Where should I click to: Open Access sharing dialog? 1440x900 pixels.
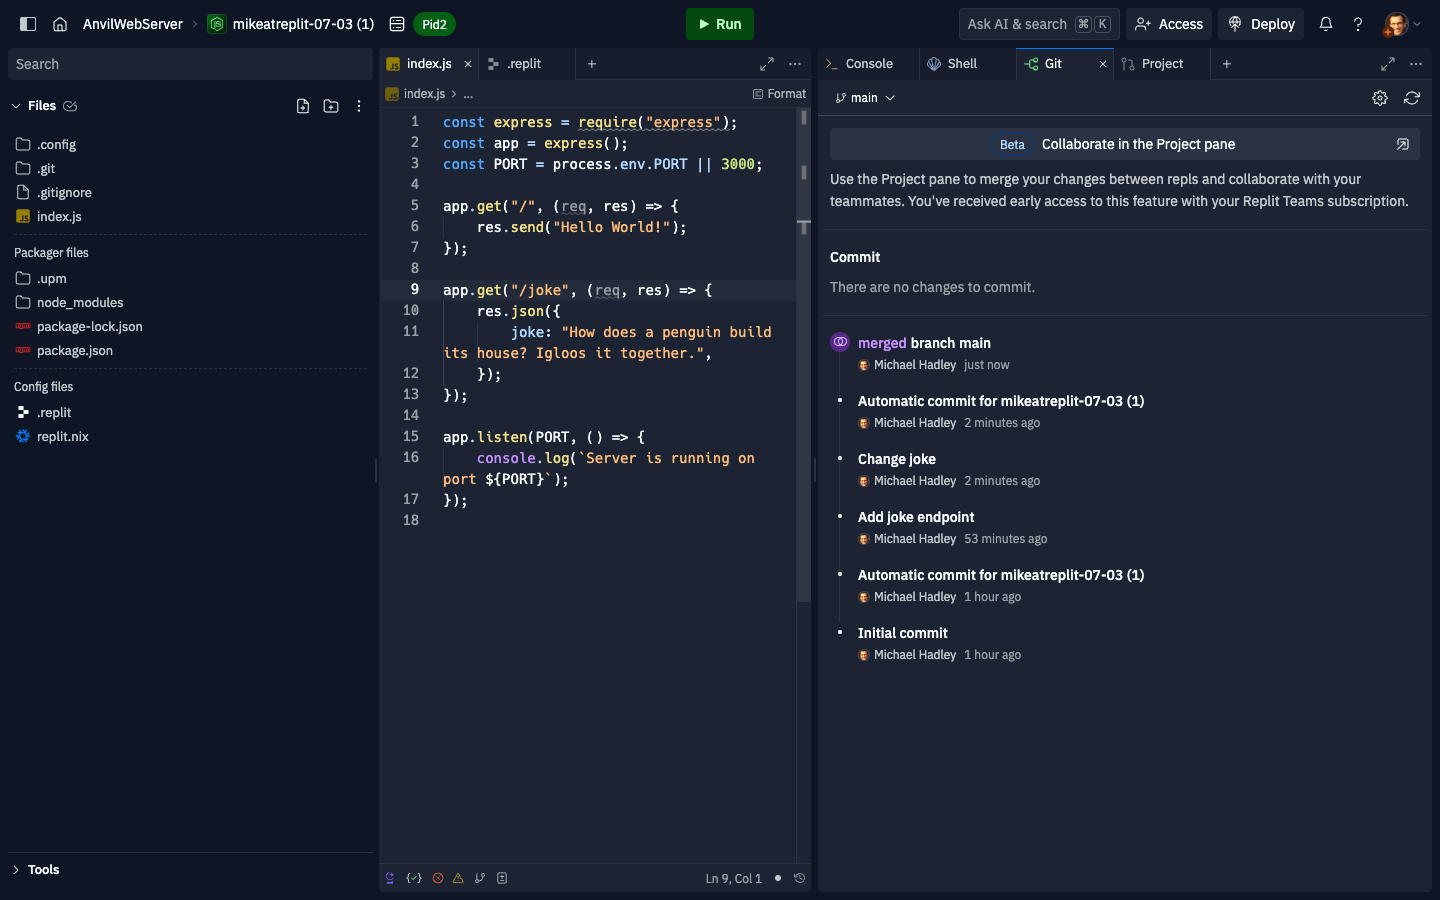(x=1169, y=24)
